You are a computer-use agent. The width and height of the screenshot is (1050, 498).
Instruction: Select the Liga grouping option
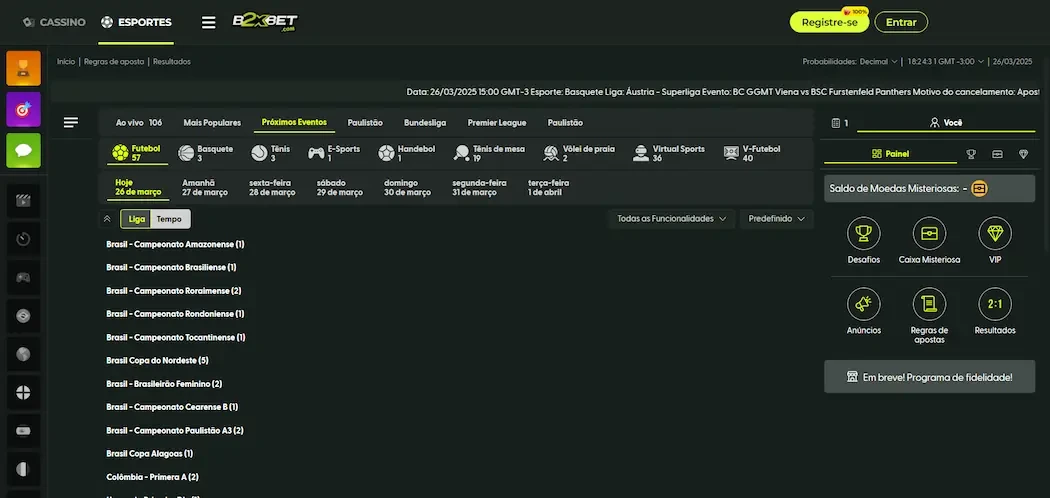(x=137, y=219)
